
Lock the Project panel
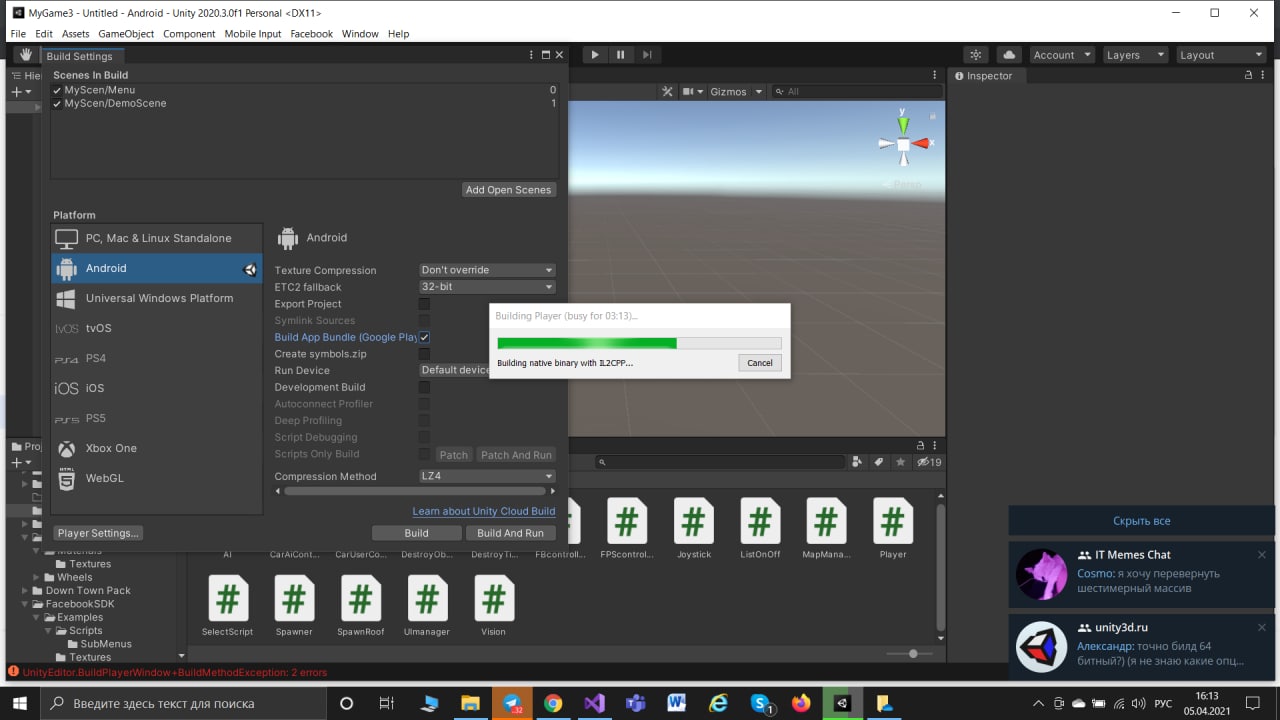tap(921, 445)
